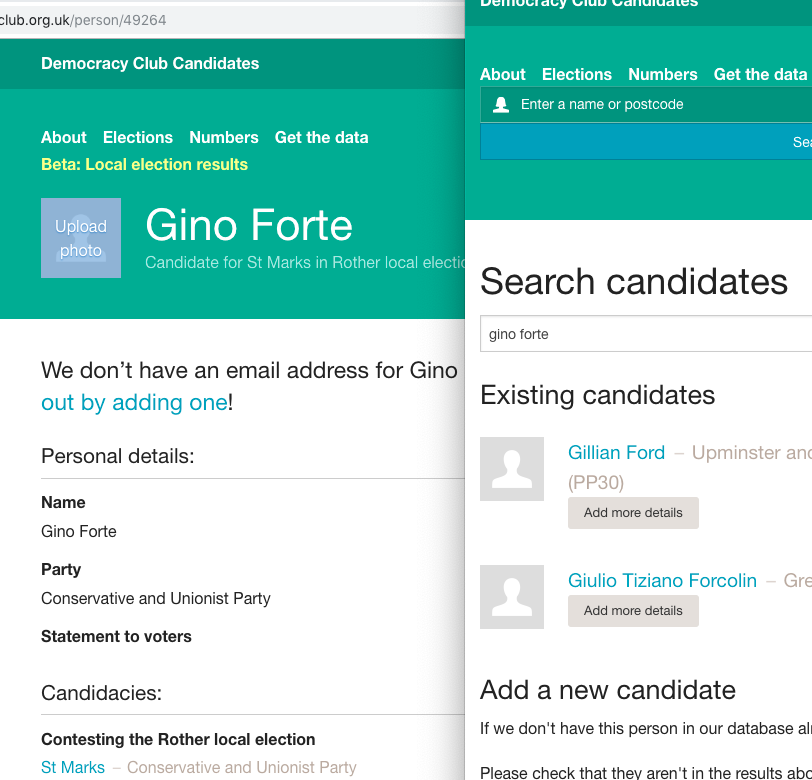Open the St Marks candidacy link
The width and height of the screenshot is (812, 780).
click(73, 767)
